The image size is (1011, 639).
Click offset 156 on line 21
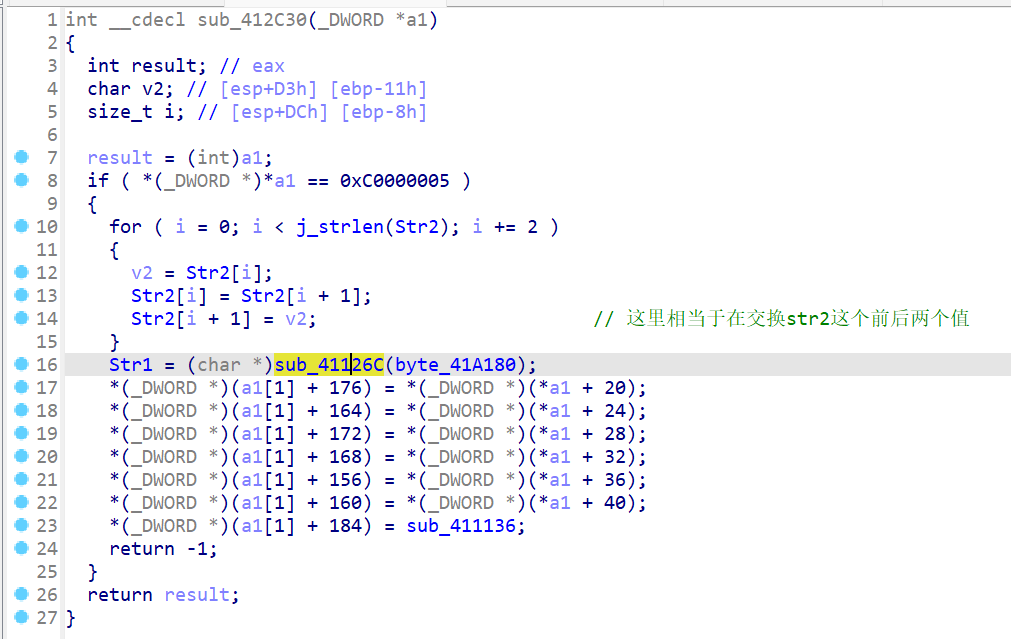click(346, 480)
